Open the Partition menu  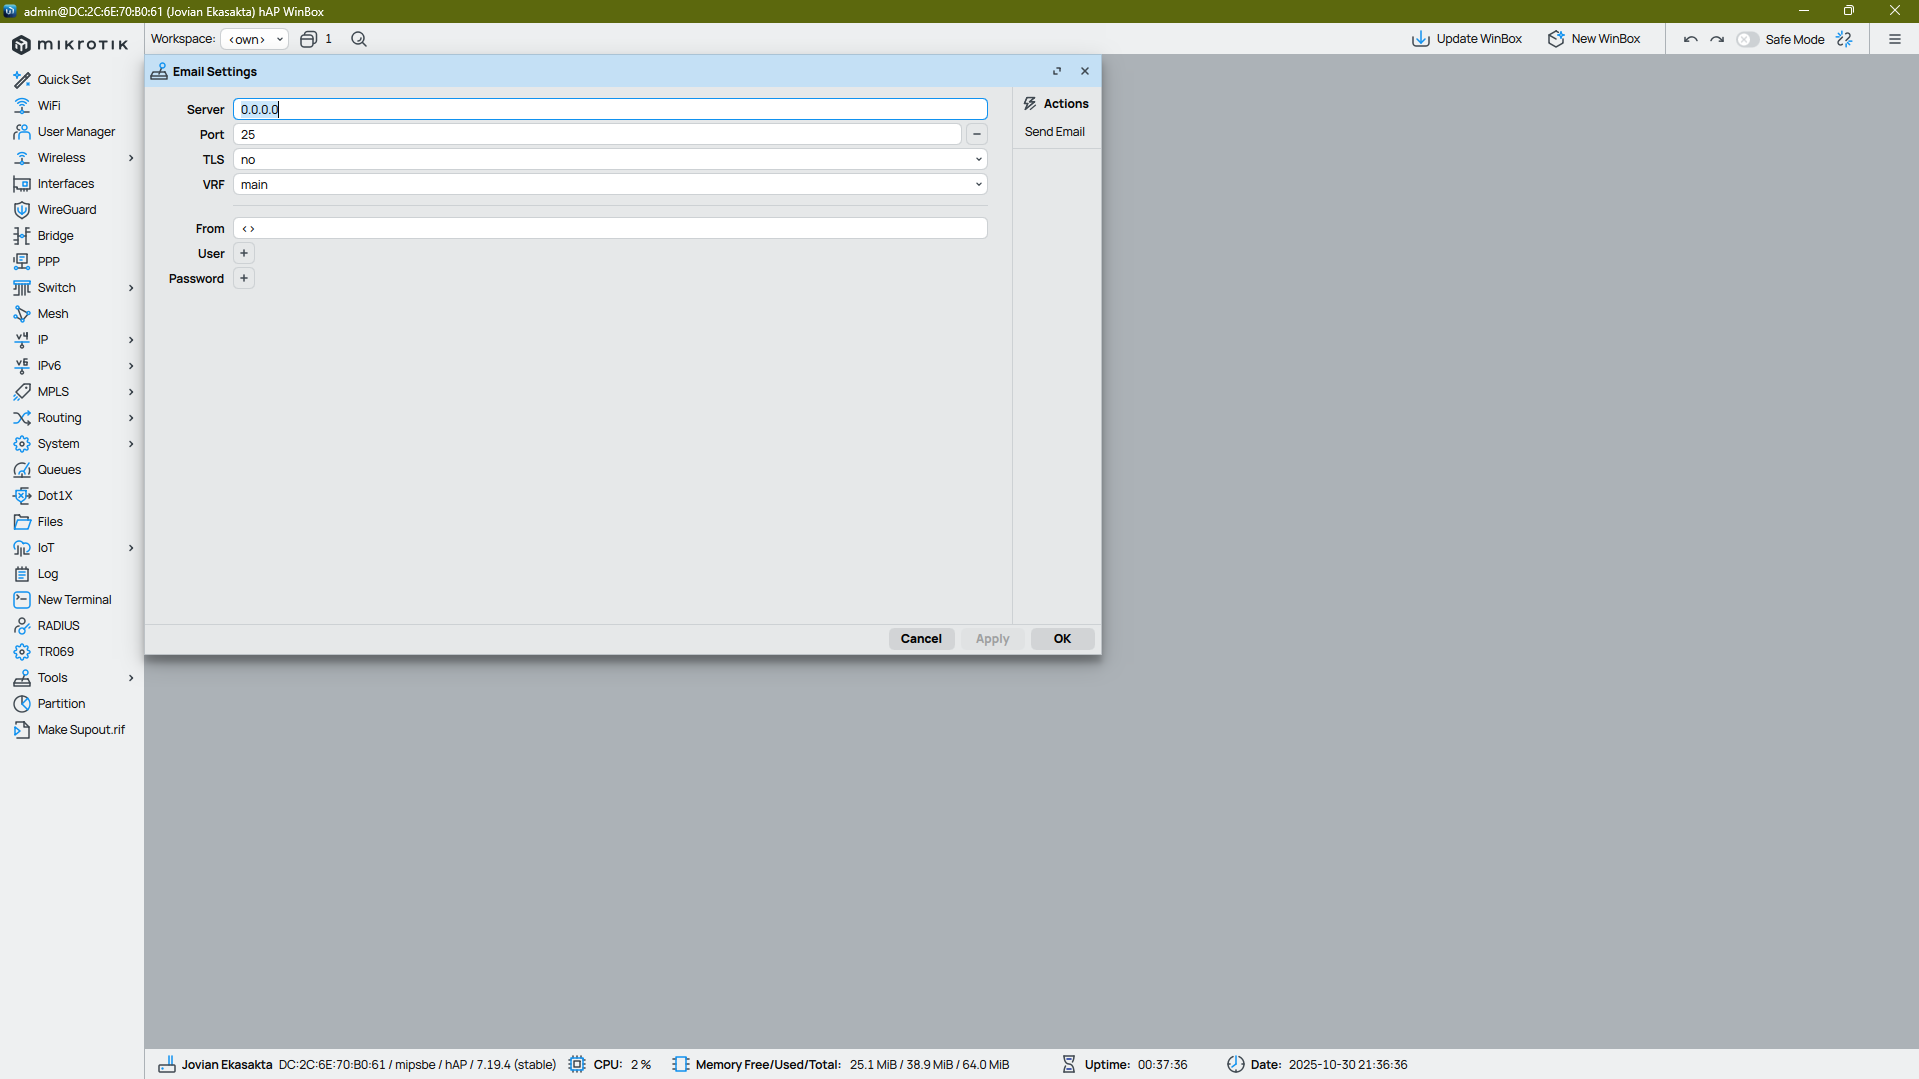tap(61, 704)
